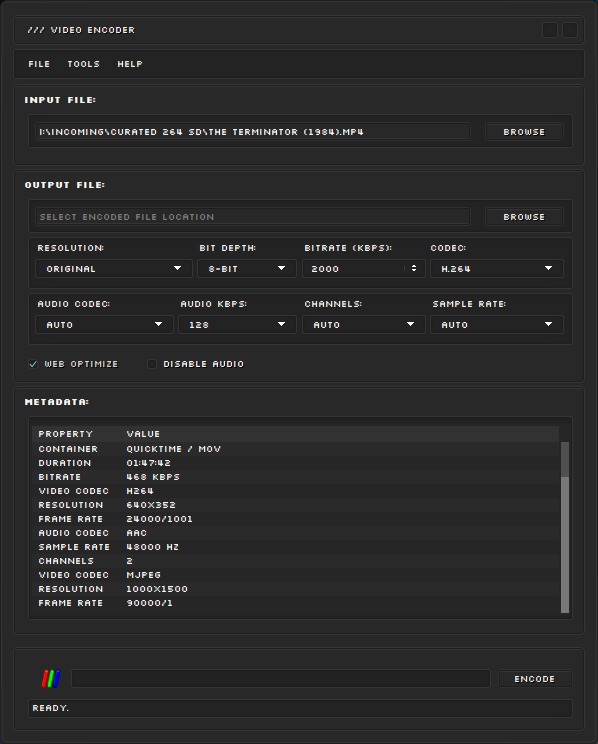Click the Value column header
The image size is (598, 744).
point(143,434)
